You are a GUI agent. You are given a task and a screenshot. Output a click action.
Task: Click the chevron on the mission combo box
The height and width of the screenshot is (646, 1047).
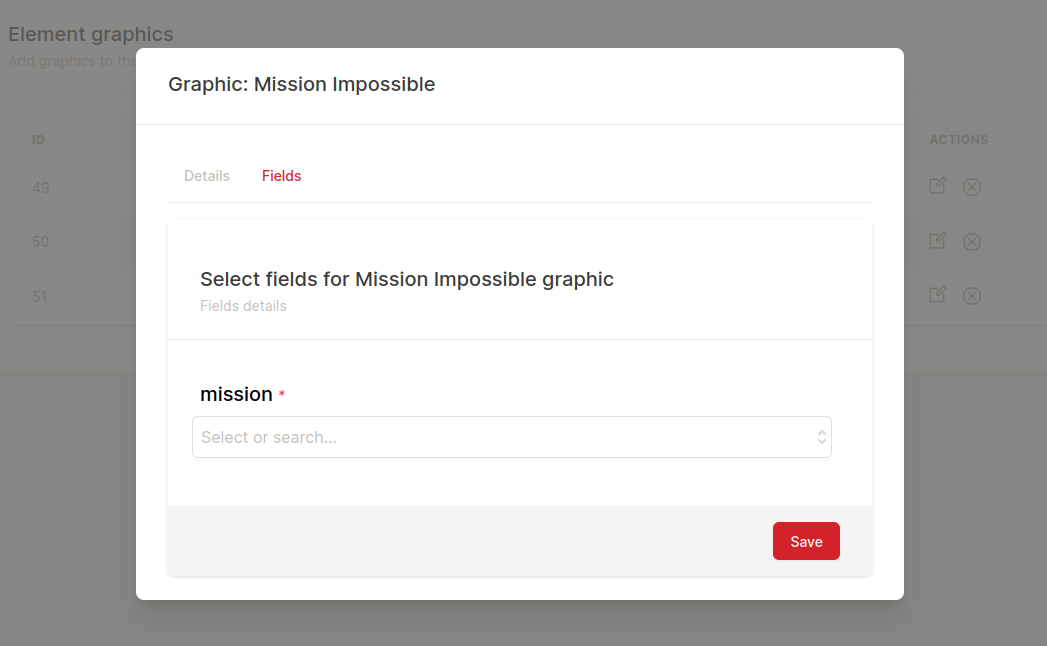coord(820,437)
